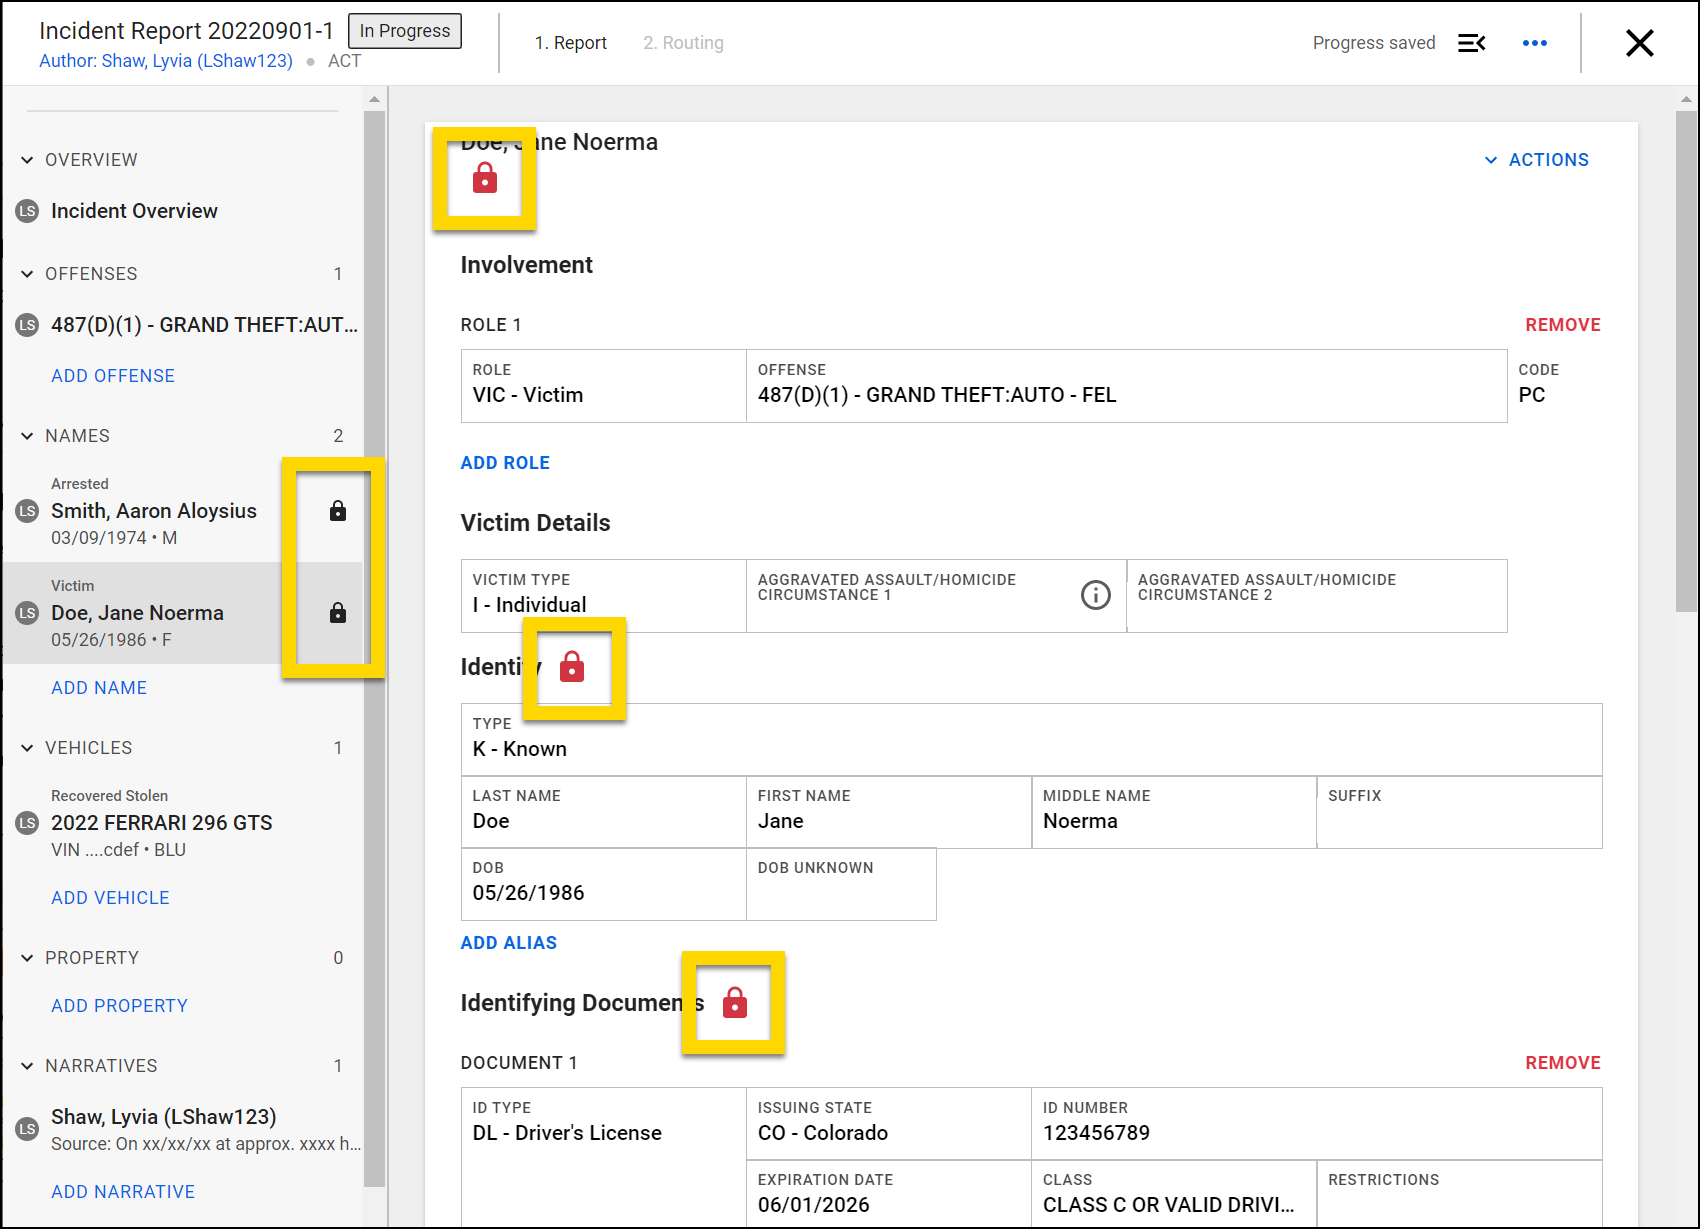Collapse the NAMES section in sidebar
This screenshot has height=1229, width=1700.
(27, 436)
